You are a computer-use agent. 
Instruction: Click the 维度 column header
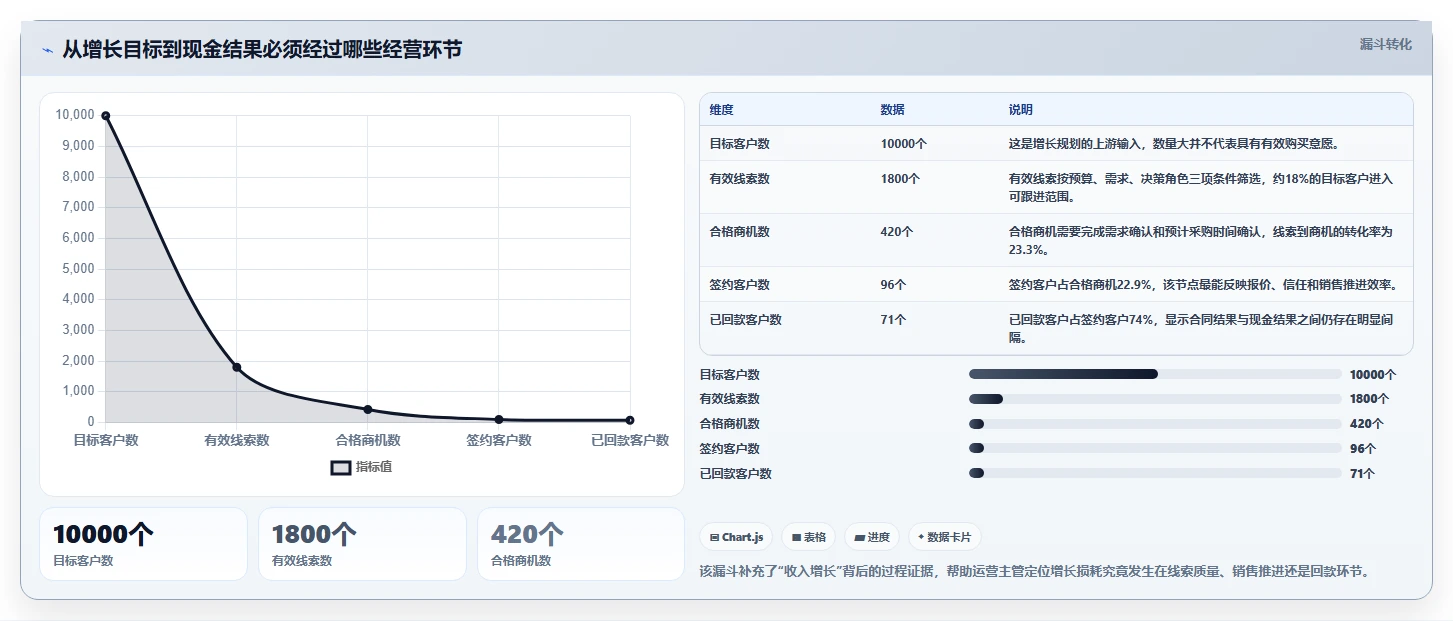tap(721, 110)
